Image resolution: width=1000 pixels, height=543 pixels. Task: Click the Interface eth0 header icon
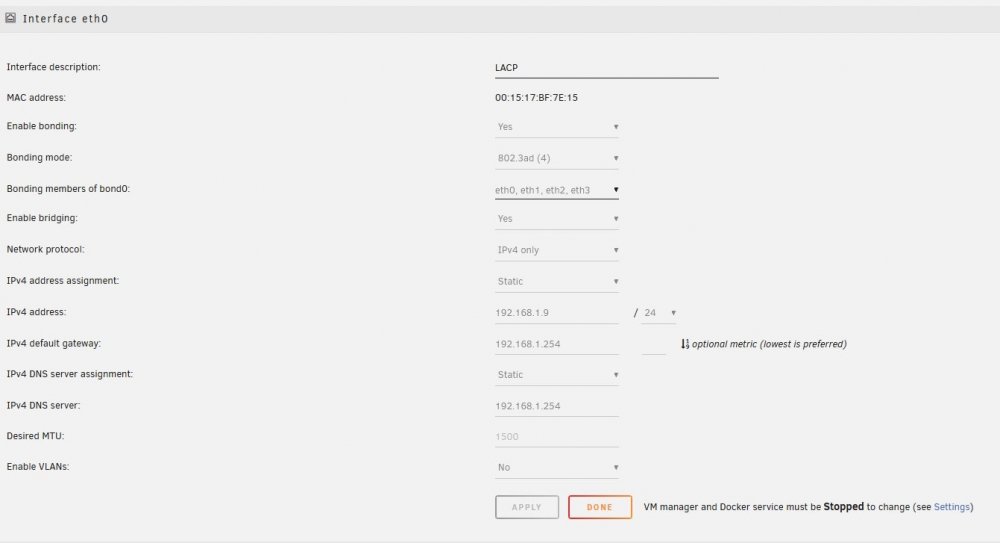tap(10, 18)
